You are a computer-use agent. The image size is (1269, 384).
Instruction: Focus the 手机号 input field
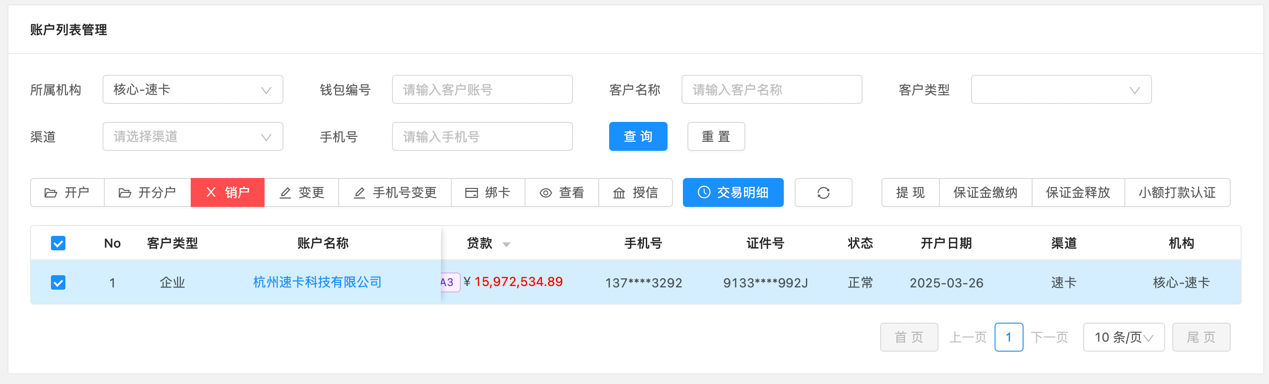[482, 136]
